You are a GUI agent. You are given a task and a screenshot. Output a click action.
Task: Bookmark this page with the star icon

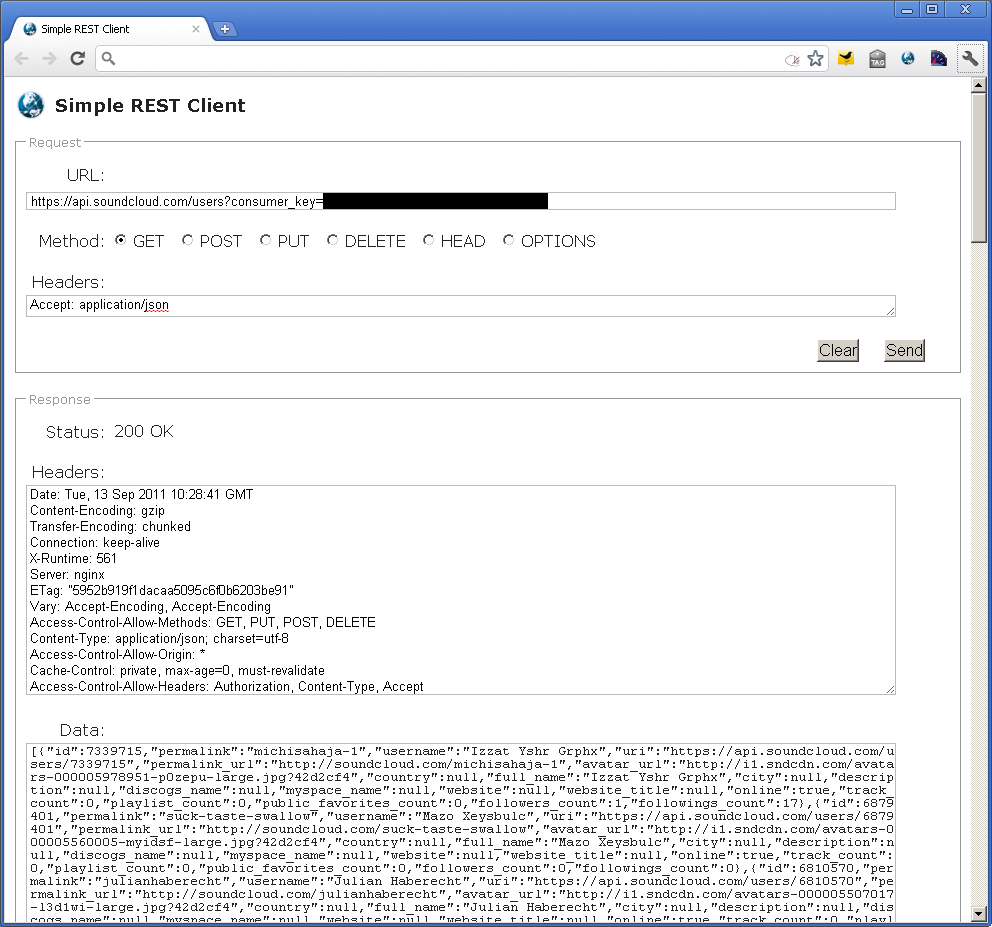click(815, 59)
